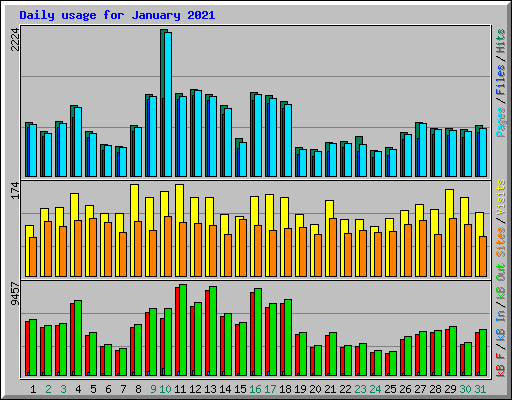512x400 pixels.
Task: Click day label 28 on the x-axis
Action: [435, 389]
